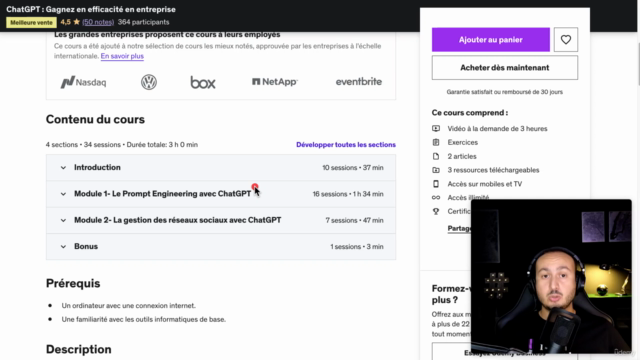
Task: Click 'Ce cours comprend :' heading
Action: point(470,113)
